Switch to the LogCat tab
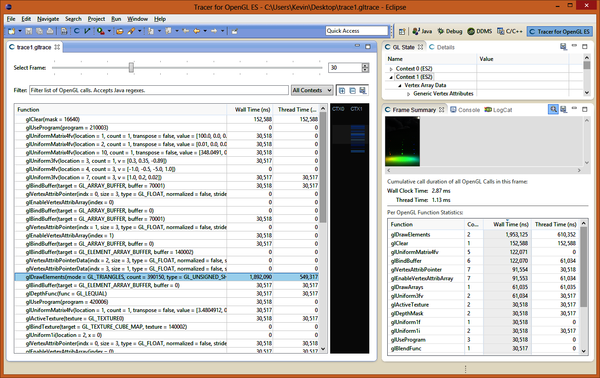Image resolution: width=600 pixels, height=378 pixels. [x=498, y=110]
